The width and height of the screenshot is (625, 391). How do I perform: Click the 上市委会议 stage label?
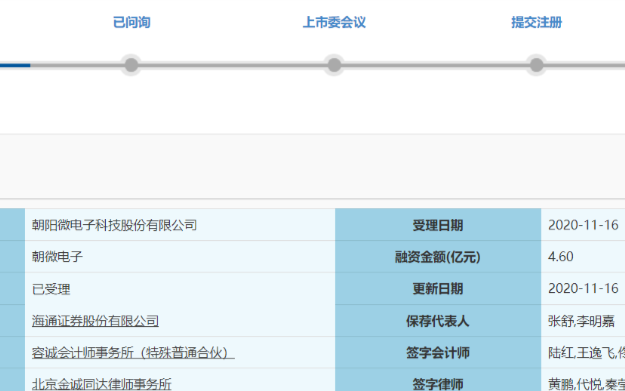334,22
